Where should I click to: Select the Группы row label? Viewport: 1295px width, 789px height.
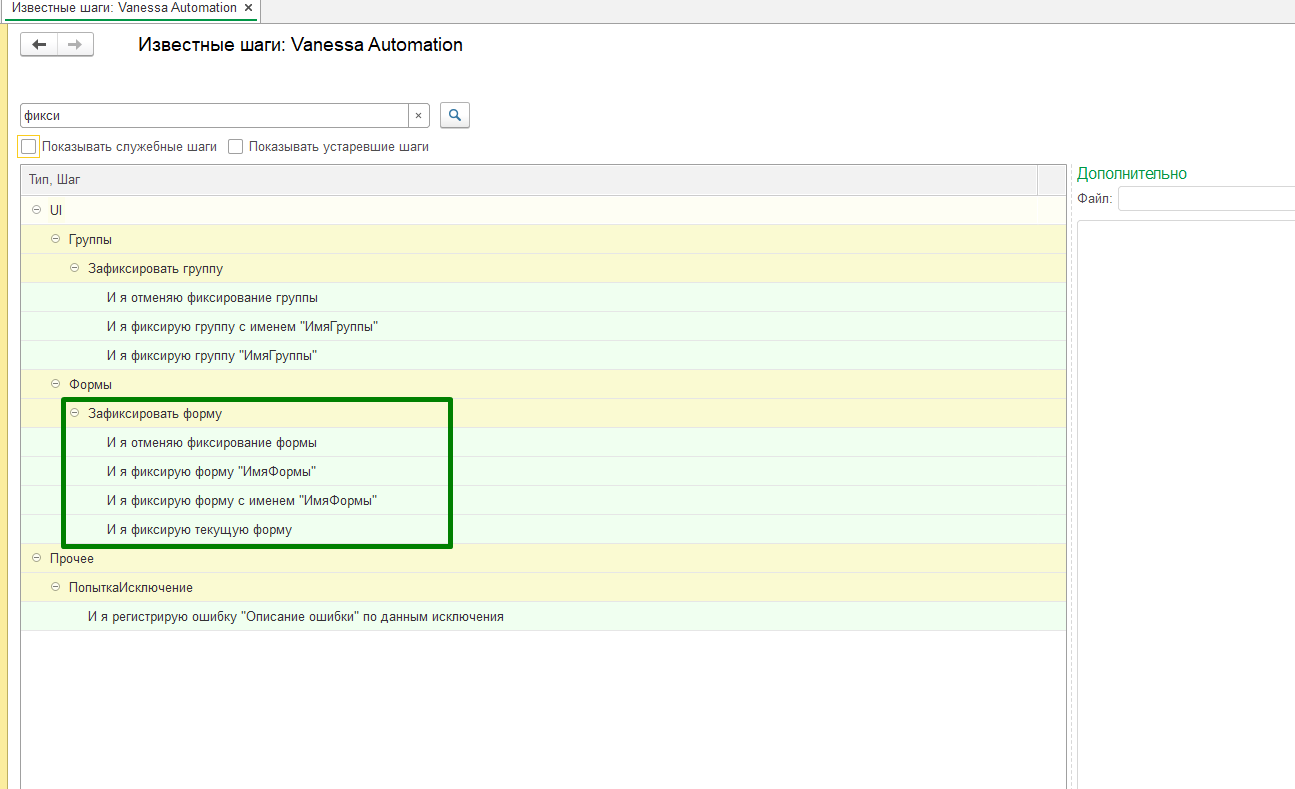coord(90,239)
